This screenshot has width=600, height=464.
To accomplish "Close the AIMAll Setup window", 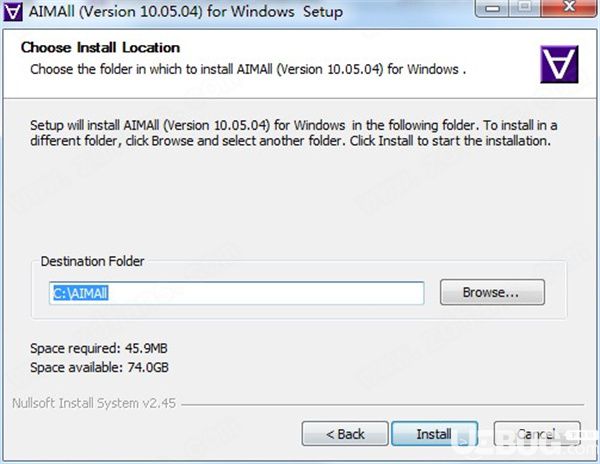I will [569, 8].
